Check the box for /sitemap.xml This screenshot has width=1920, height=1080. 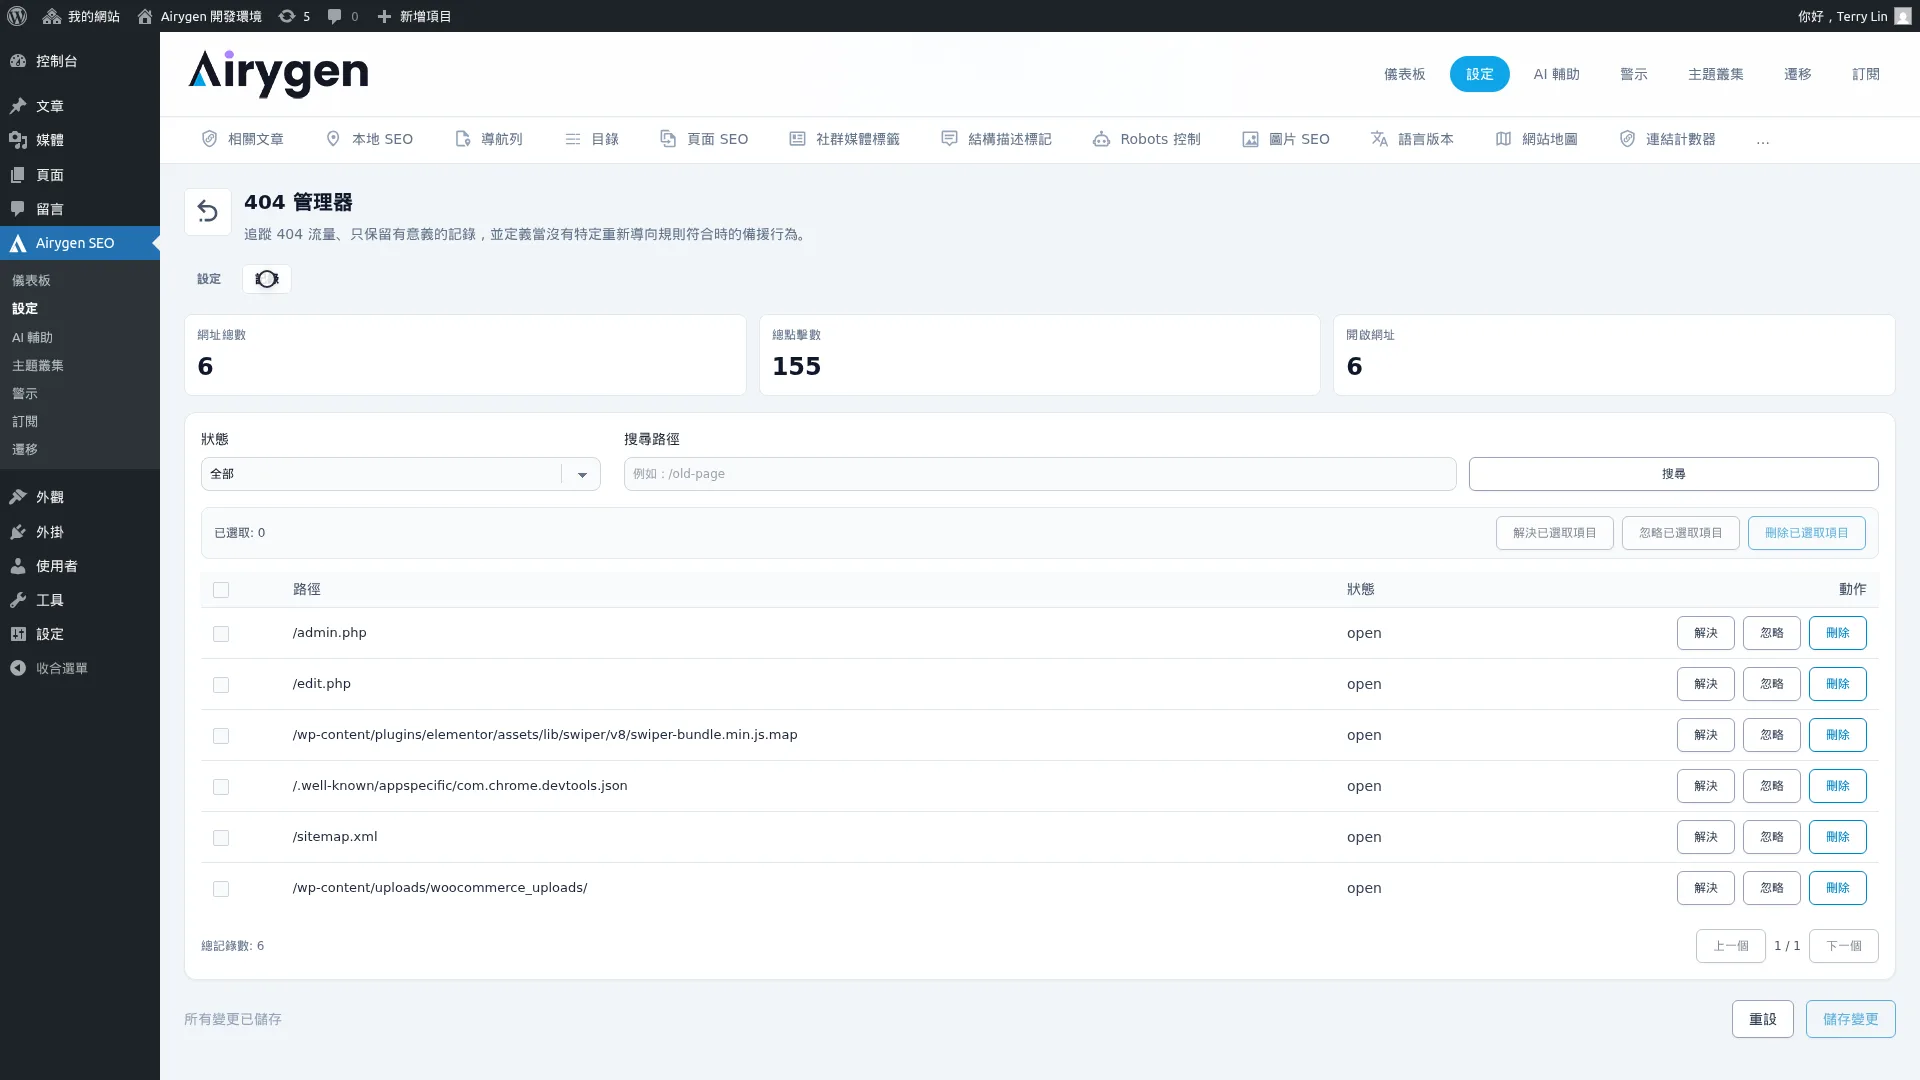(221, 838)
